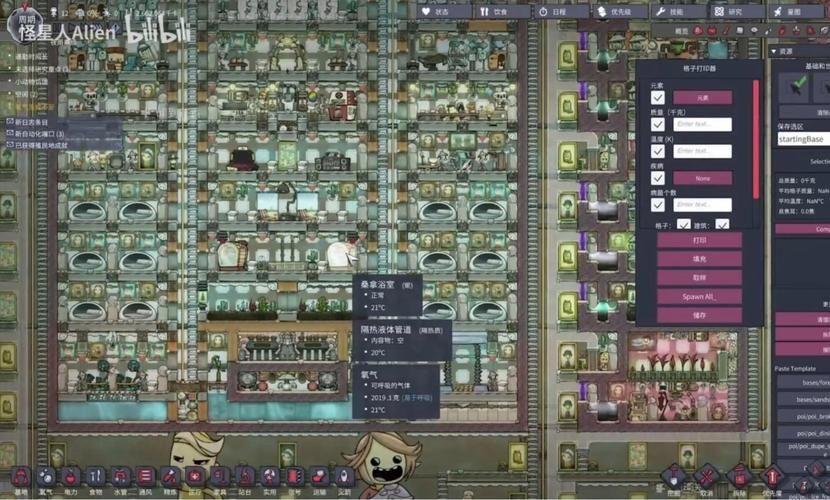
Task: Open the 元素 element selector dropdown
Action: (702, 97)
